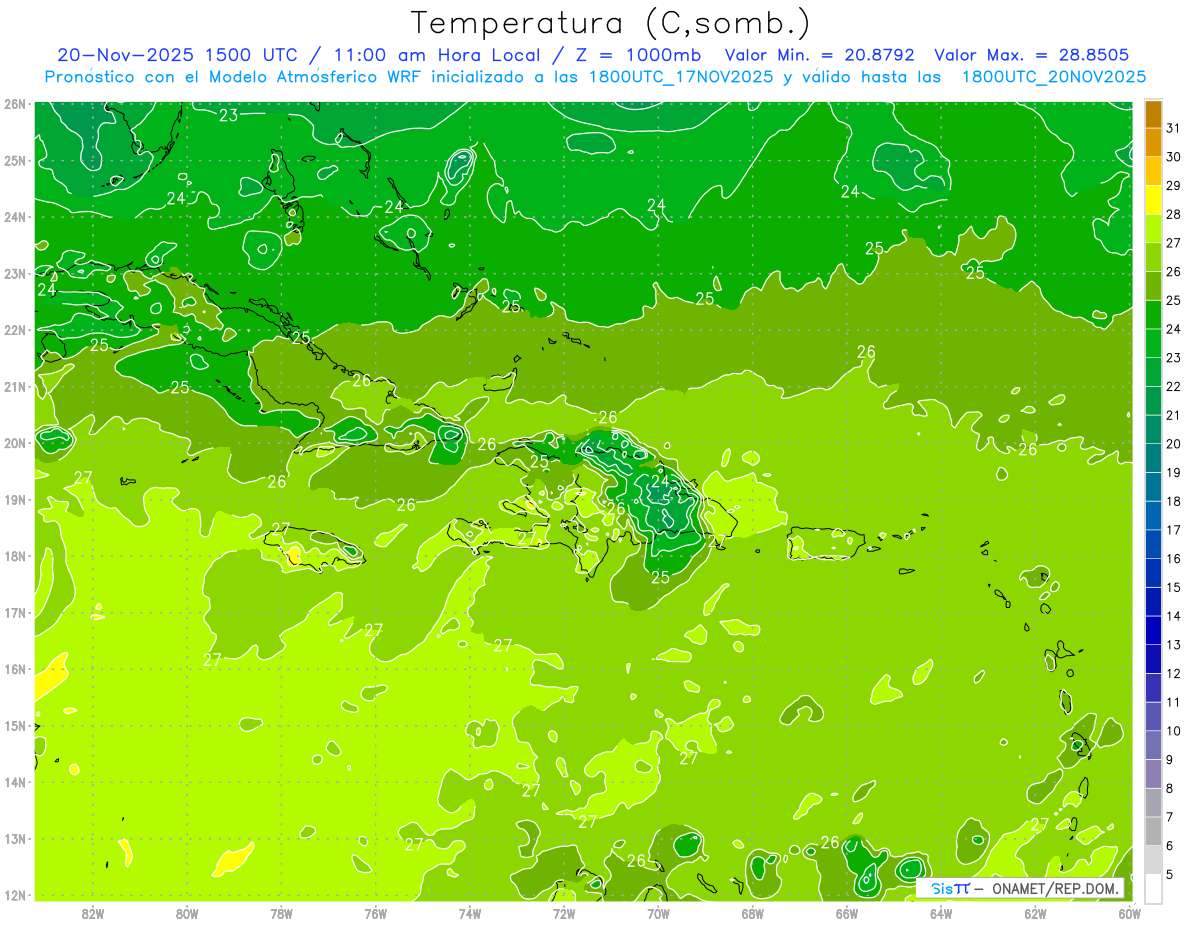Click the SisPI ONAMET/REP.DOM. logo box
1200x927 pixels.
tap(1020, 888)
